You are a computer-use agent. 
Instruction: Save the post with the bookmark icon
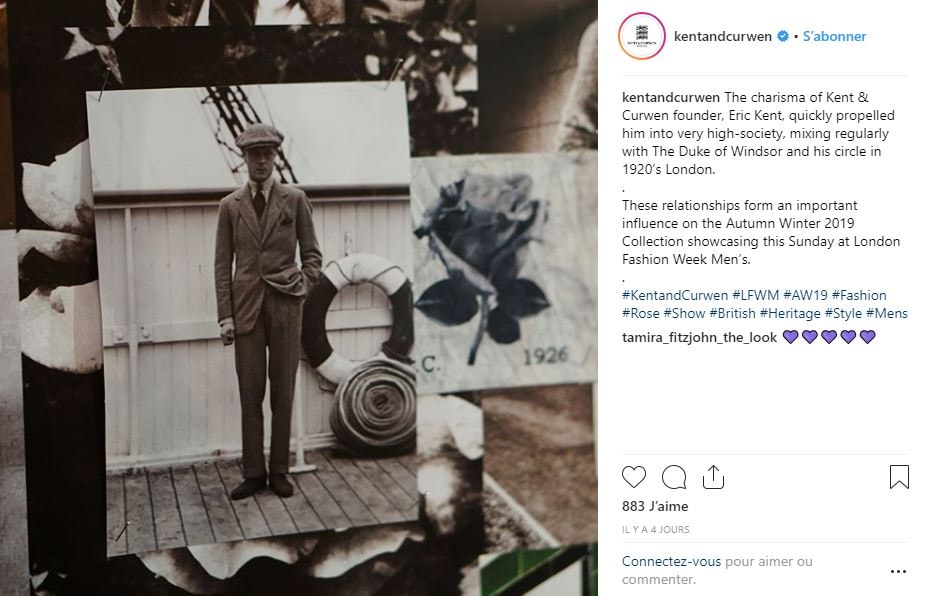(x=899, y=477)
